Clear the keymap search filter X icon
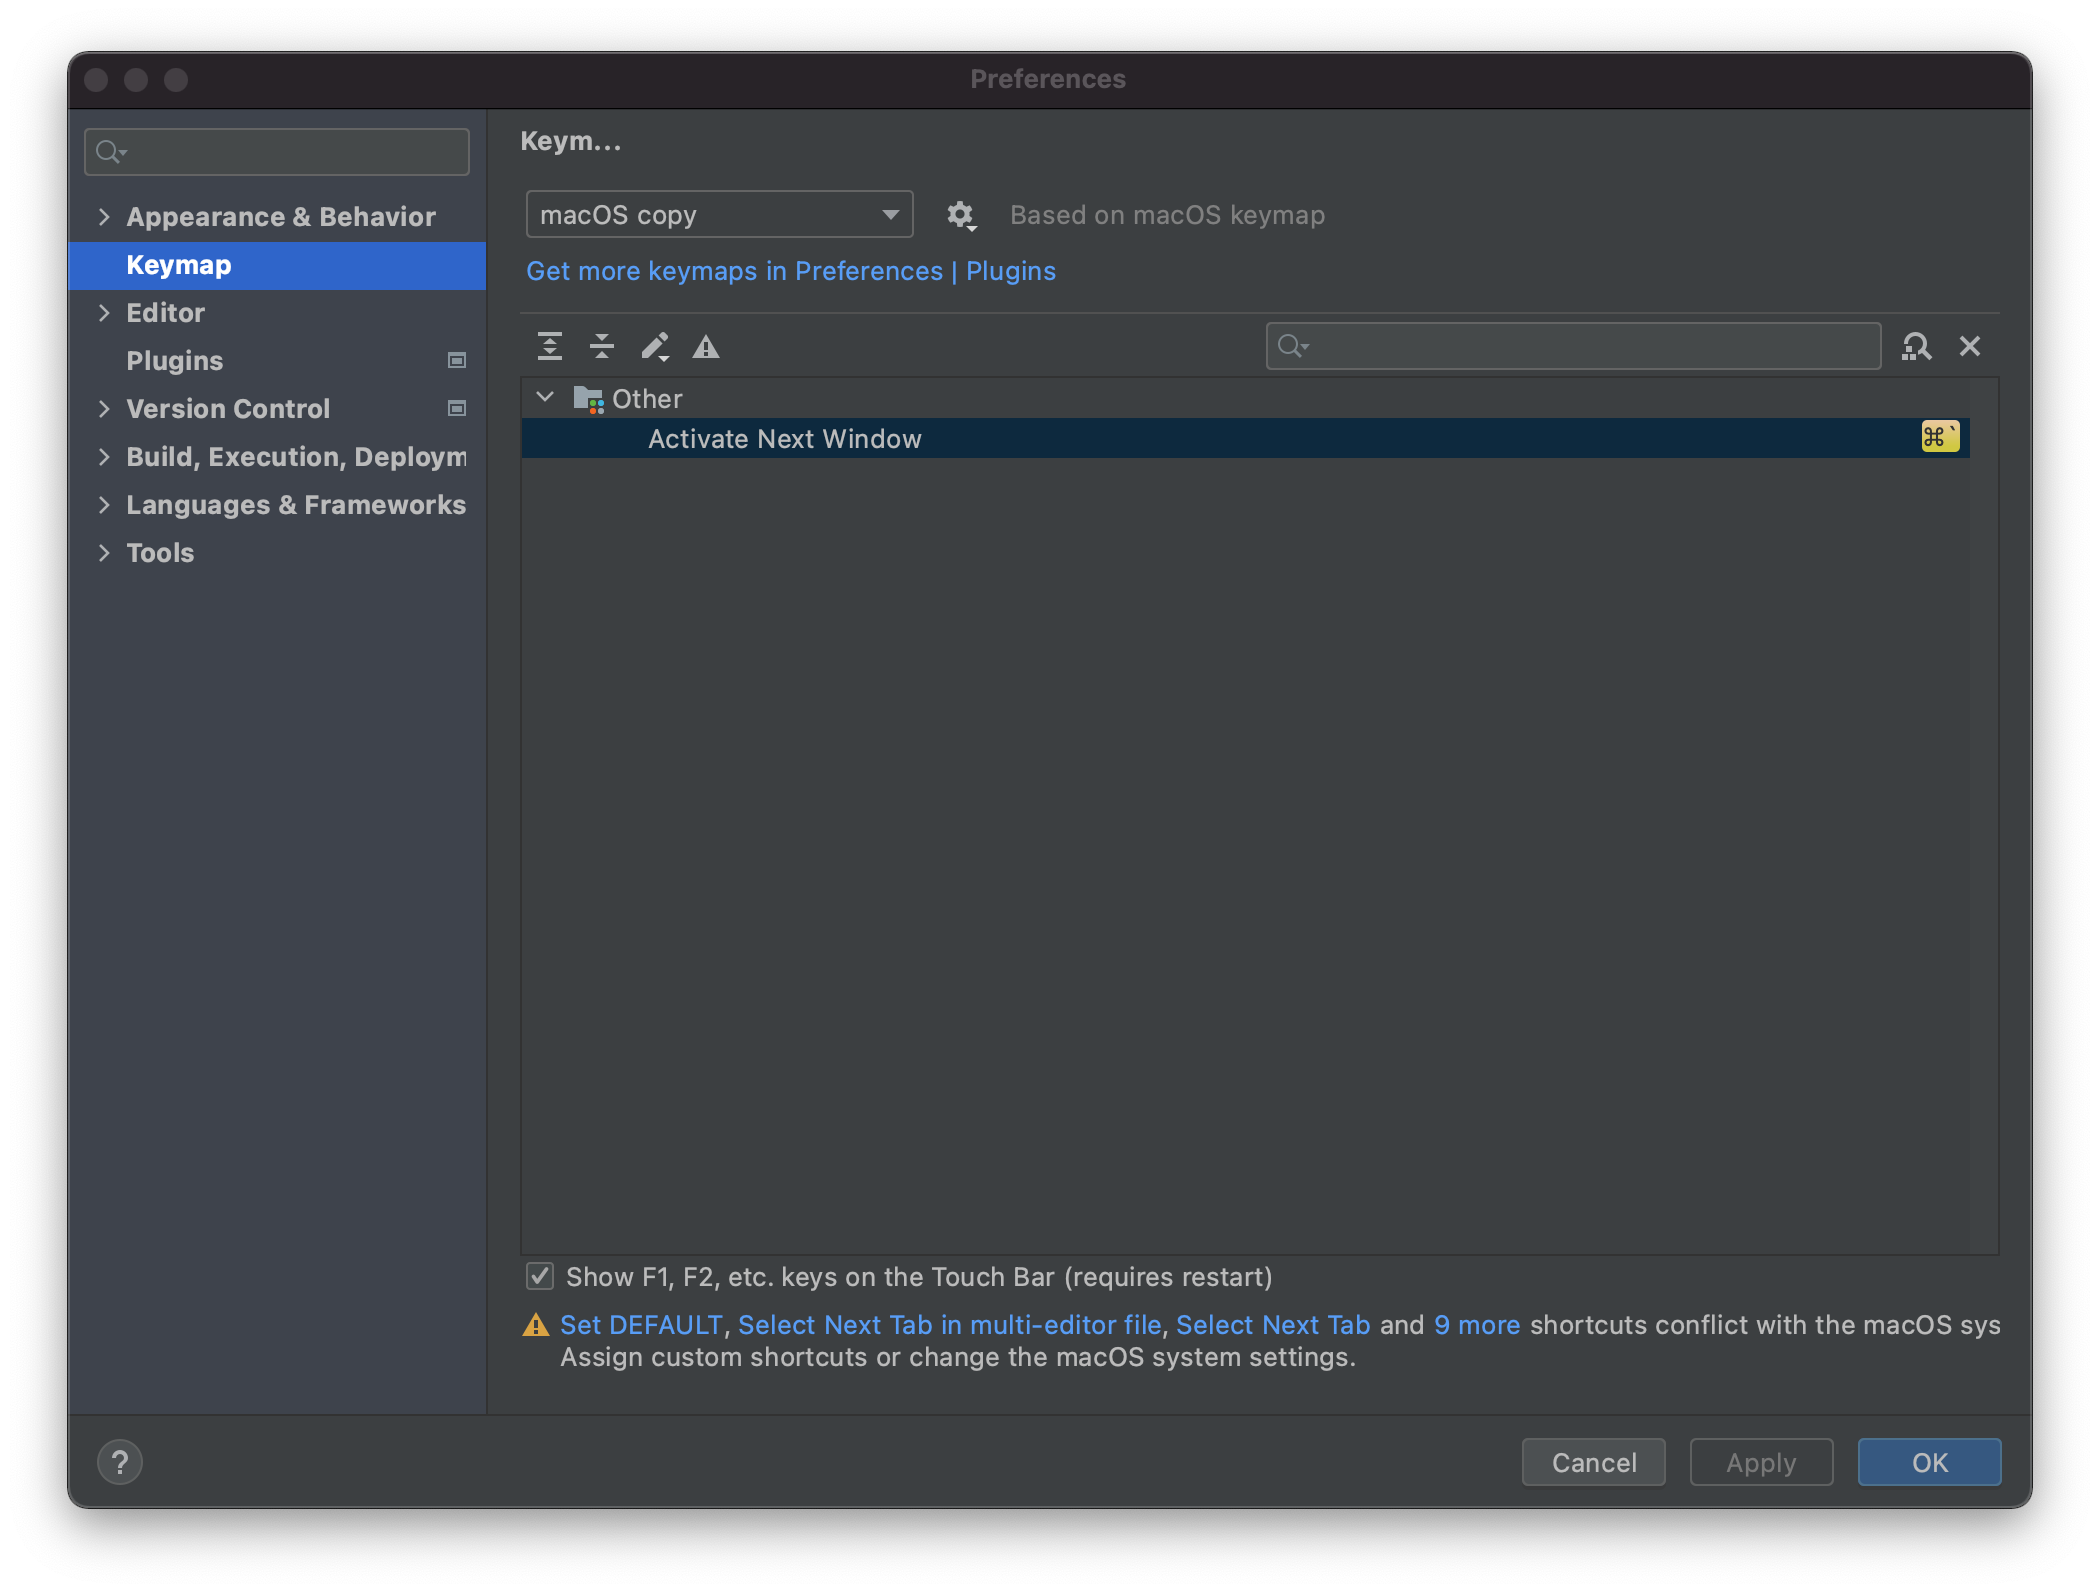The height and width of the screenshot is (1592, 2100). pyautogui.click(x=1969, y=346)
